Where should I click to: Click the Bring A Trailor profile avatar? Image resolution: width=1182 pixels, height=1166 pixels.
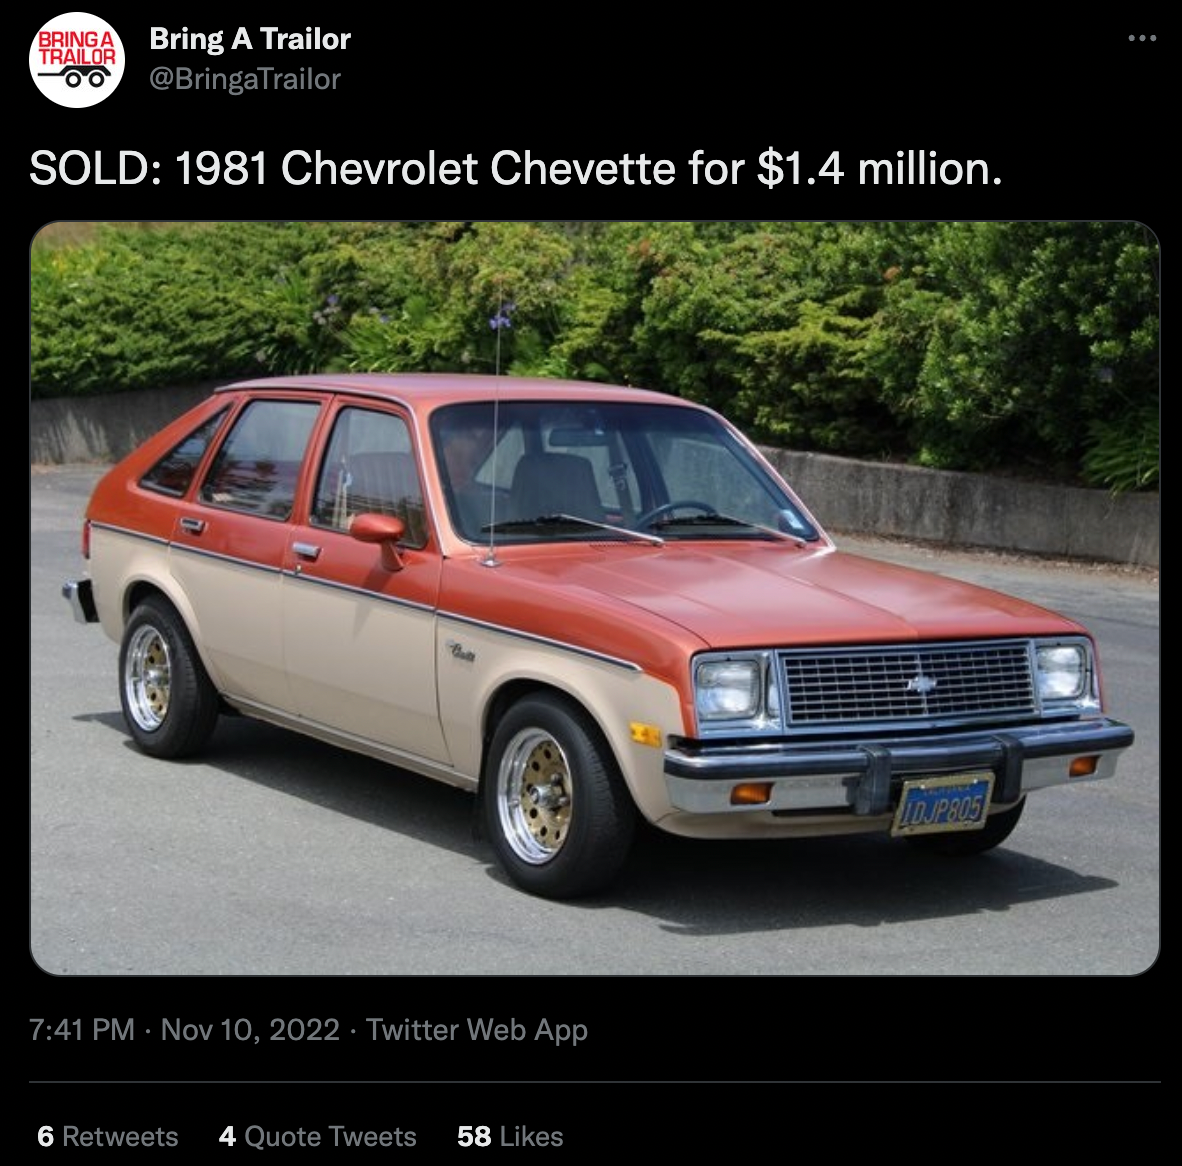click(x=77, y=60)
